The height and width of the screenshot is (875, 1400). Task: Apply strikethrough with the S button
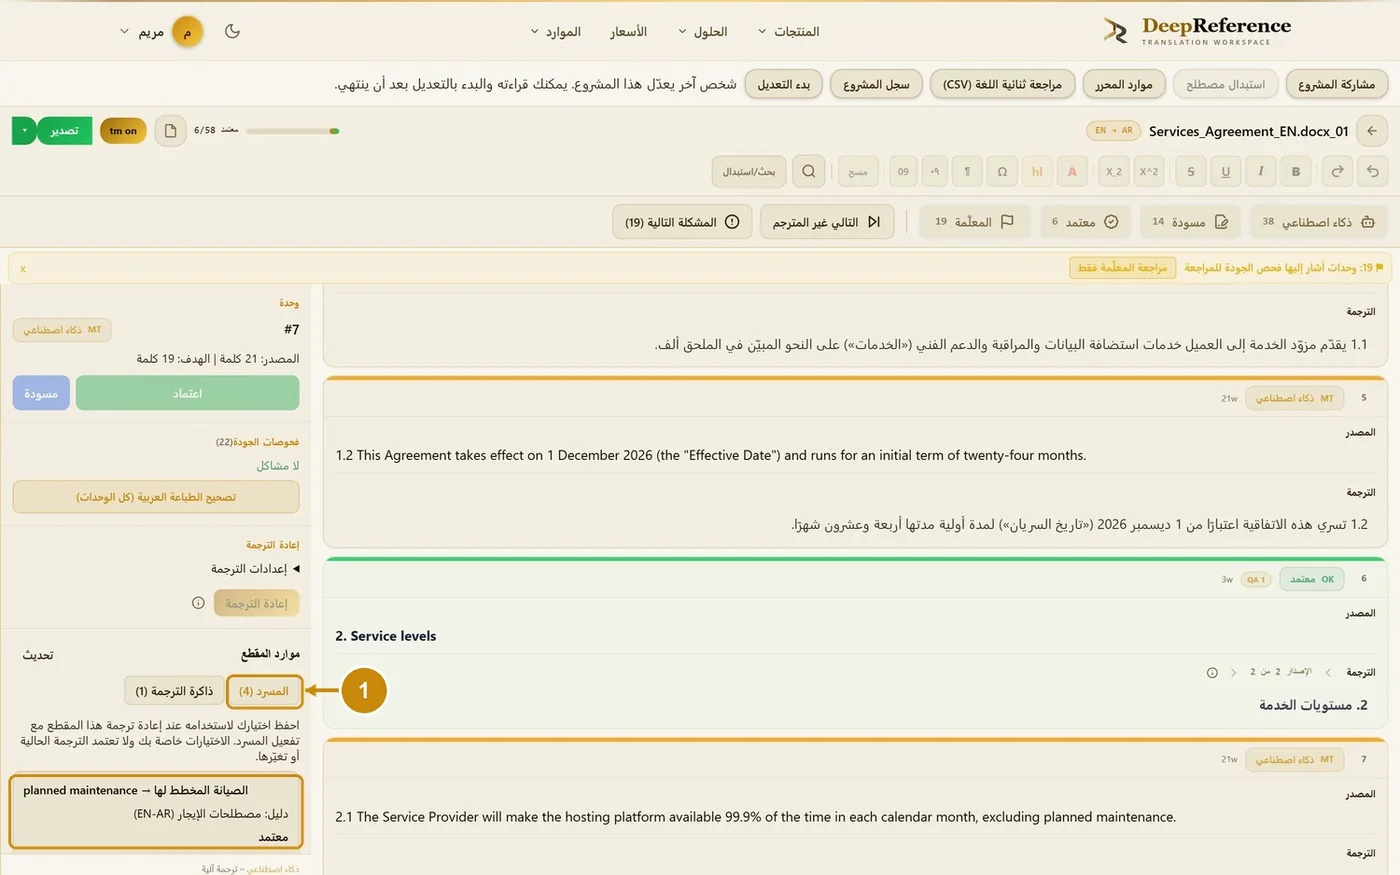pos(1191,172)
